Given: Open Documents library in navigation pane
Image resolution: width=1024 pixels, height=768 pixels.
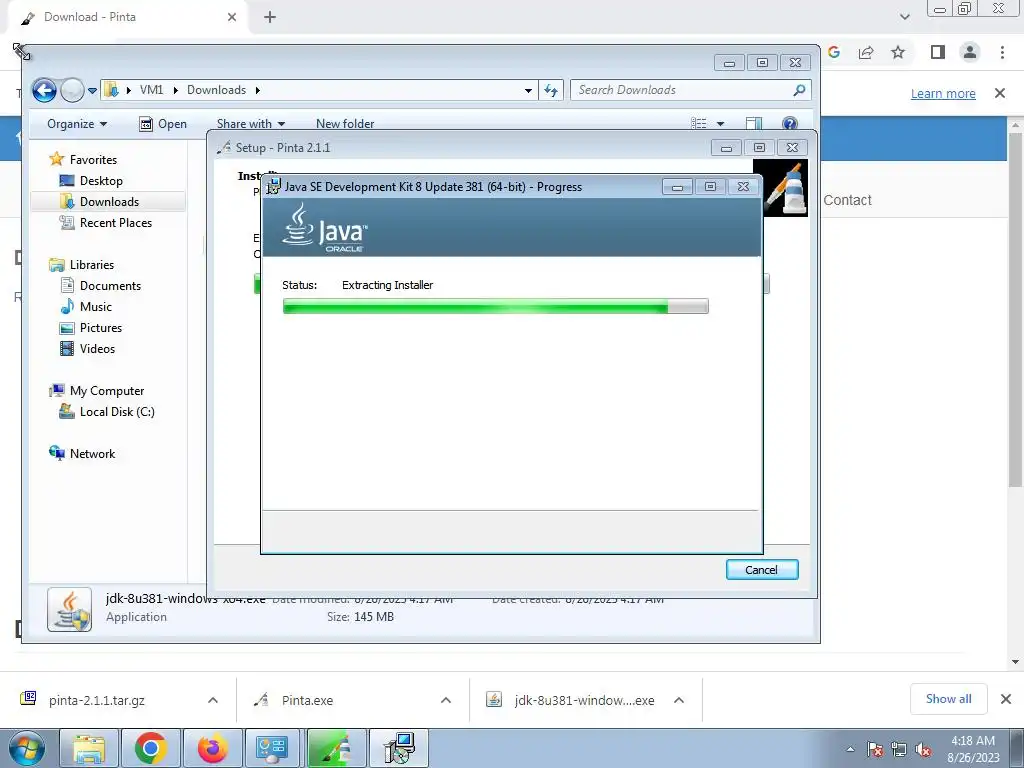Looking at the screenshot, I should pyautogui.click(x=101, y=285).
